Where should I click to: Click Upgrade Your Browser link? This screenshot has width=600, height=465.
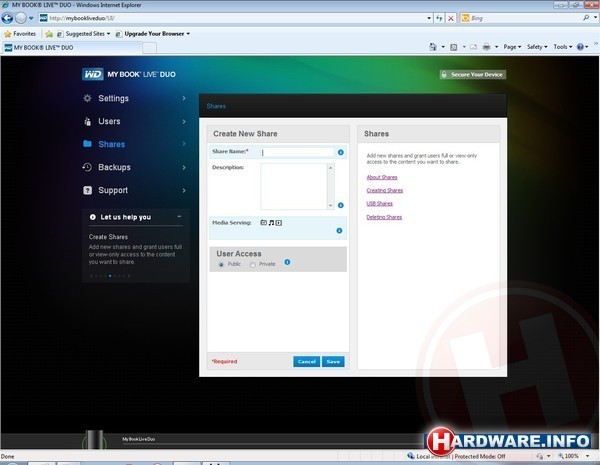click(x=154, y=34)
